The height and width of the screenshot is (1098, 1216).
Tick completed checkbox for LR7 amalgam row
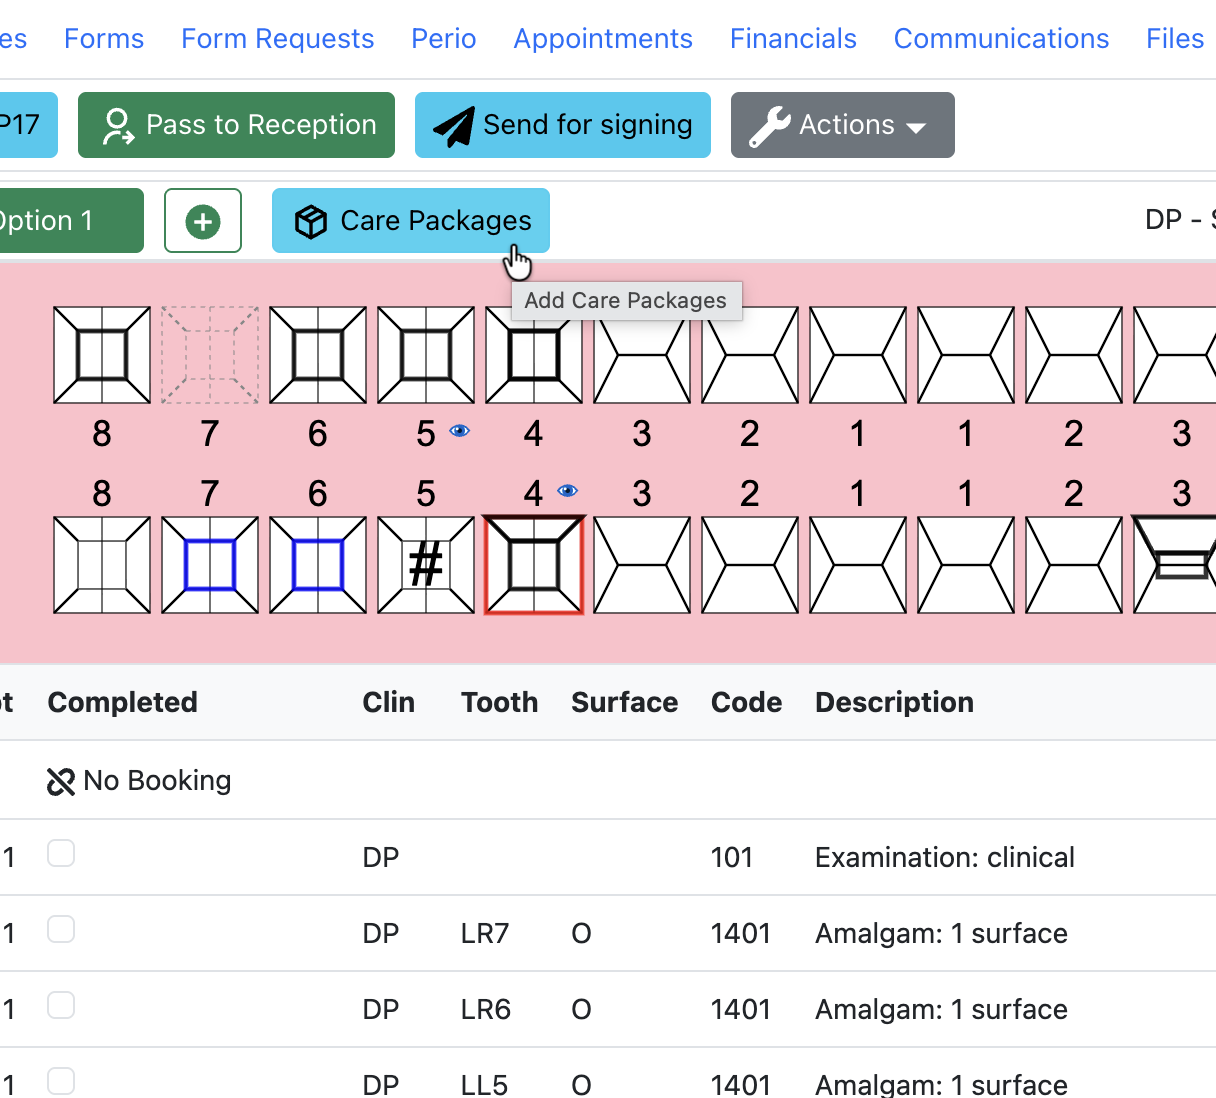pyautogui.click(x=61, y=930)
